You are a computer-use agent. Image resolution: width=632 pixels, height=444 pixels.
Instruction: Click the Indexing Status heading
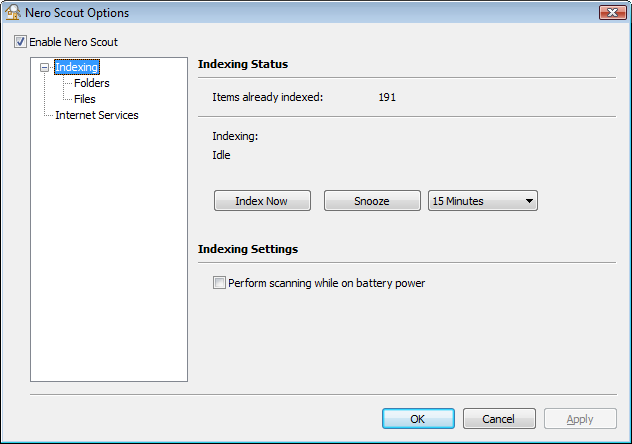point(243,64)
